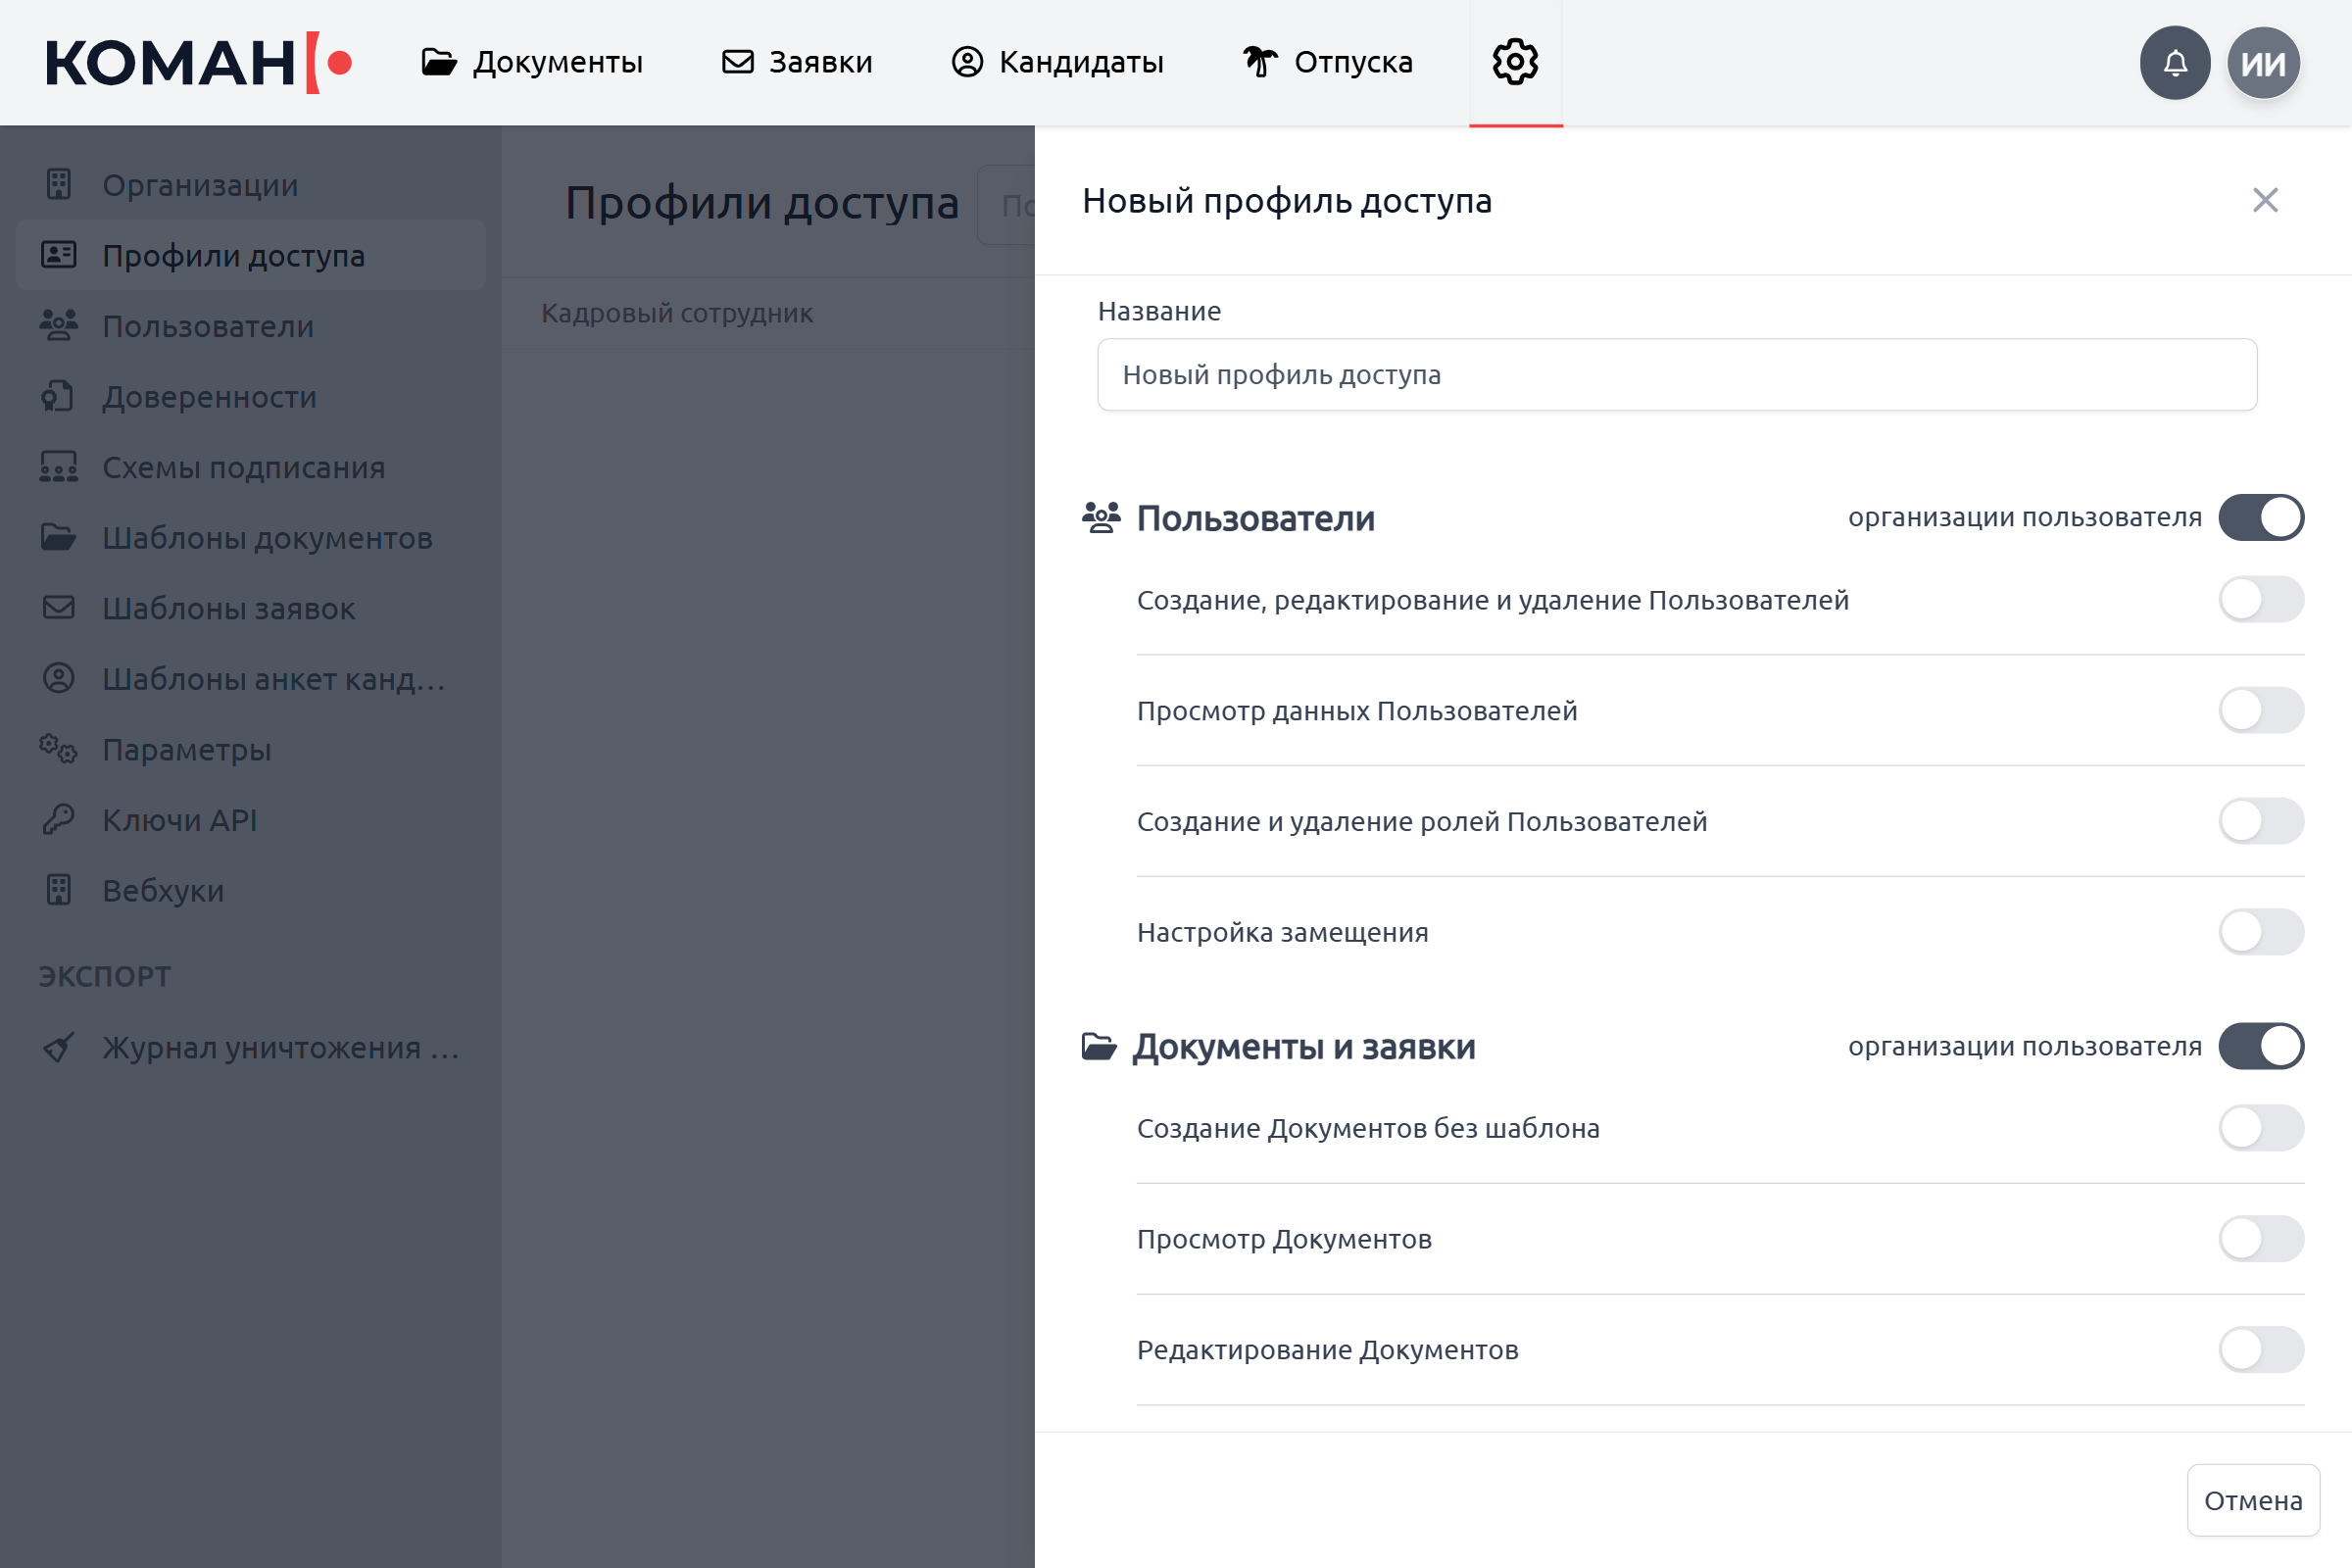Open Отпуска in top navigation
Image resolution: width=2352 pixels, height=1568 pixels.
point(1327,62)
